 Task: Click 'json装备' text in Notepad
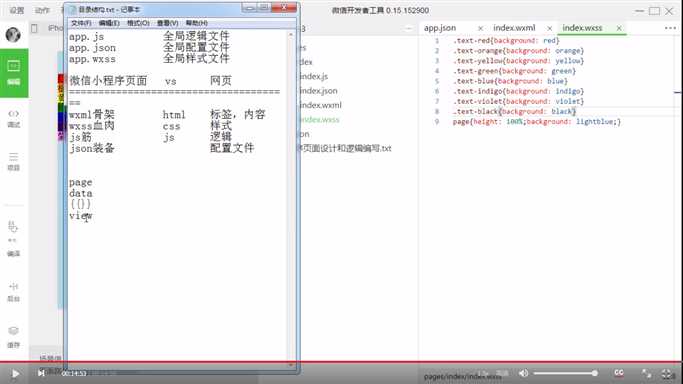[92, 148]
